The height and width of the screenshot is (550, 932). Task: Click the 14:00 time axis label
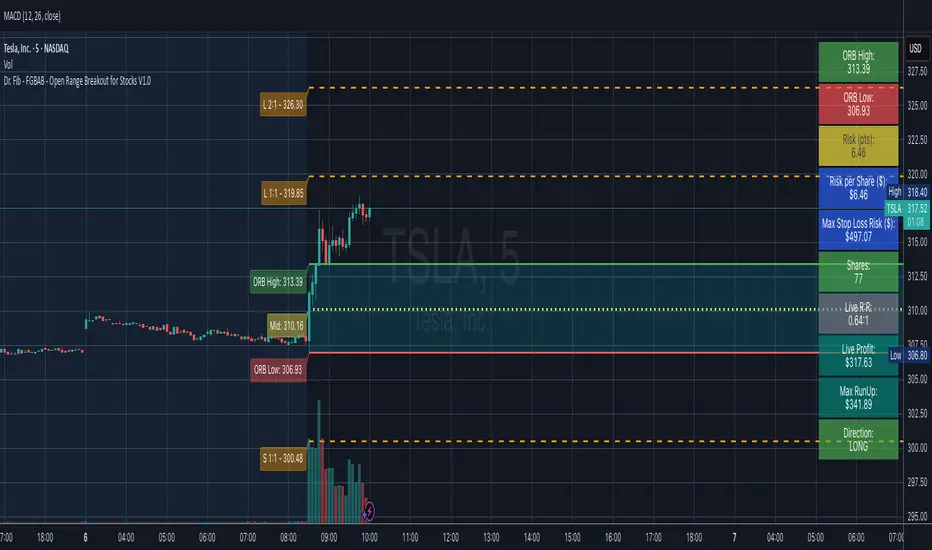click(531, 538)
